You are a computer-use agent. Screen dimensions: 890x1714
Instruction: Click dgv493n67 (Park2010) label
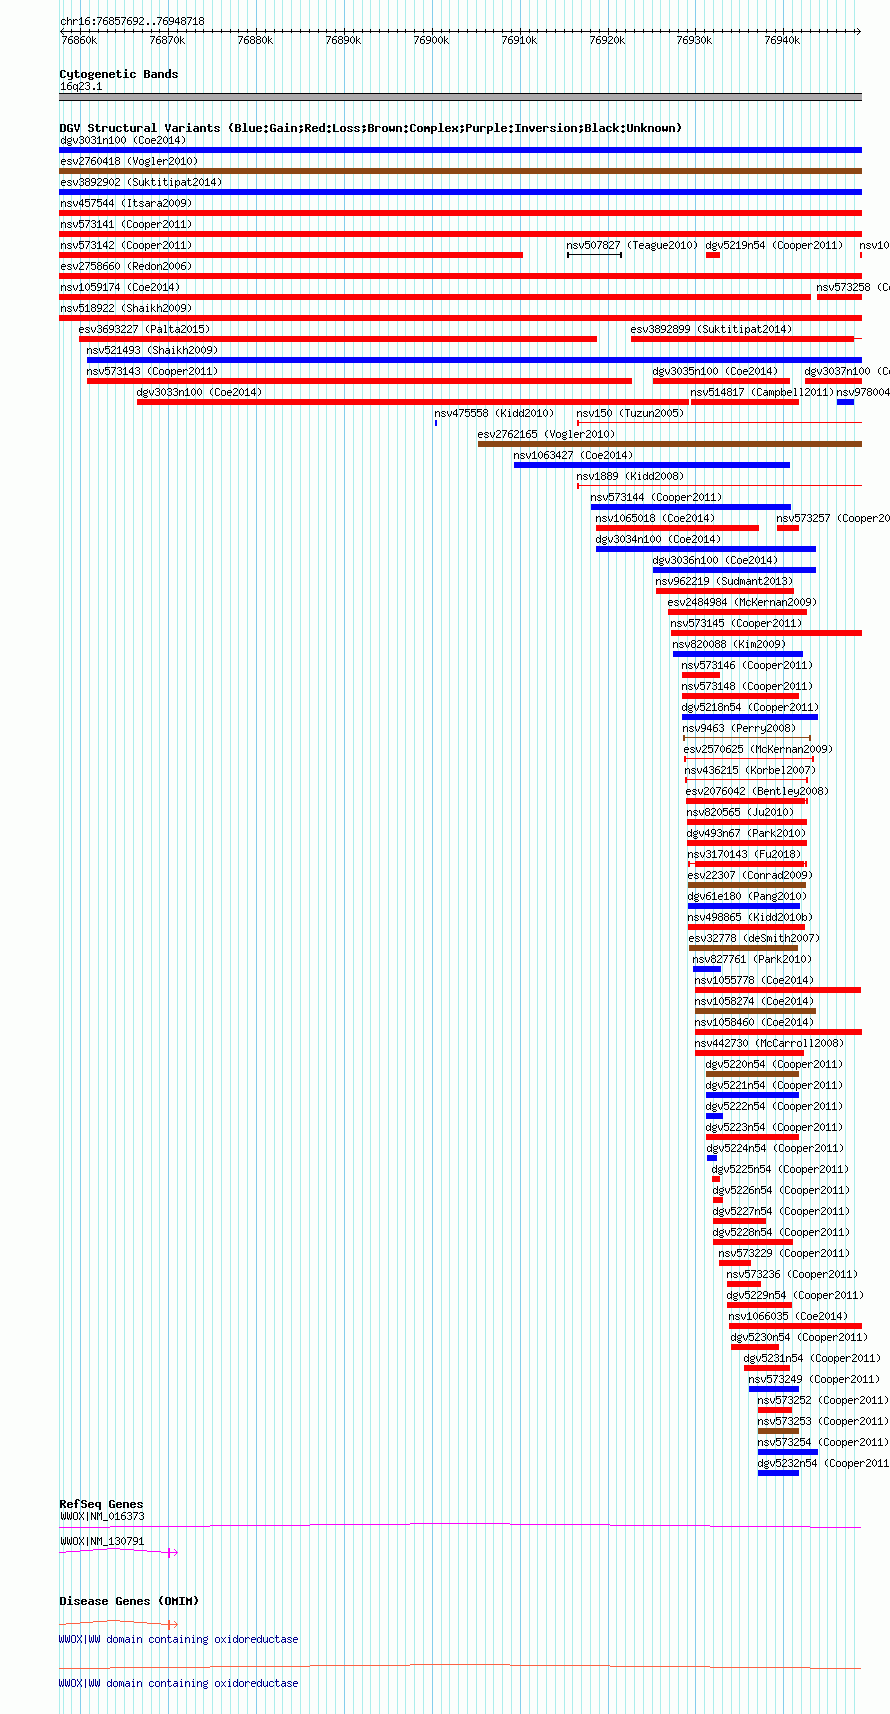point(747,833)
